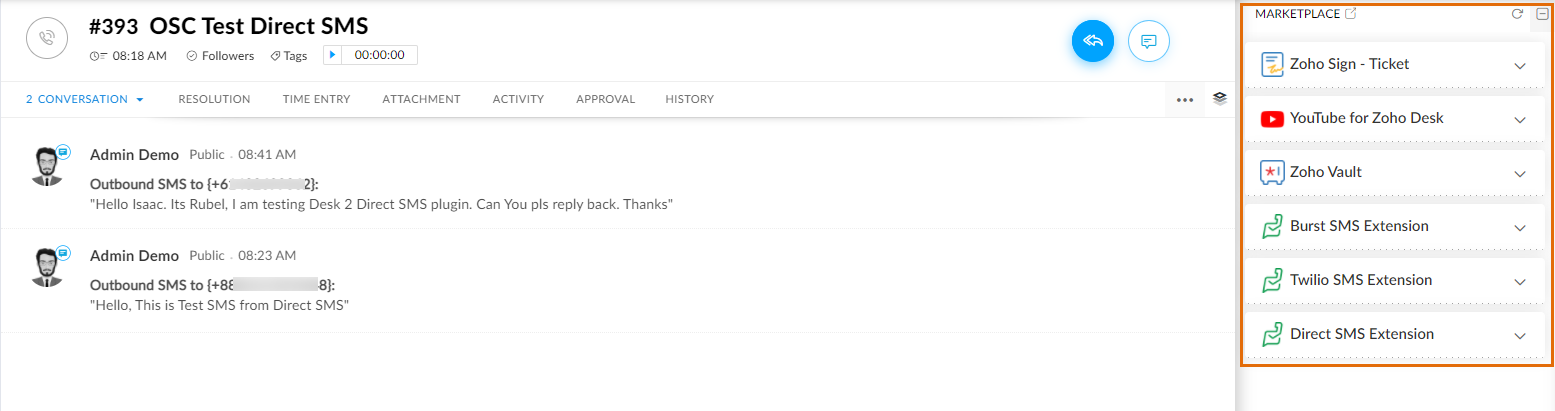Click the Followers link

tap(221, 56)
